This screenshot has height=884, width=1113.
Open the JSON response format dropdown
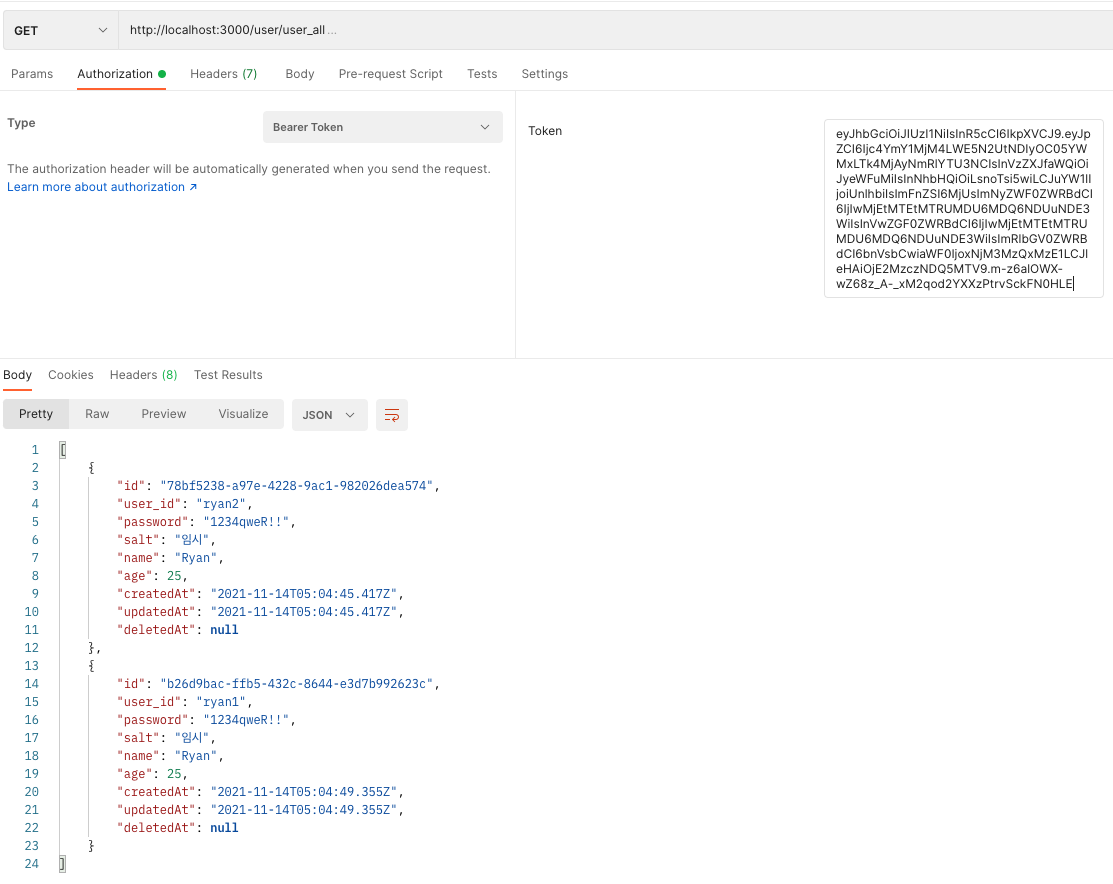(329, 414)
